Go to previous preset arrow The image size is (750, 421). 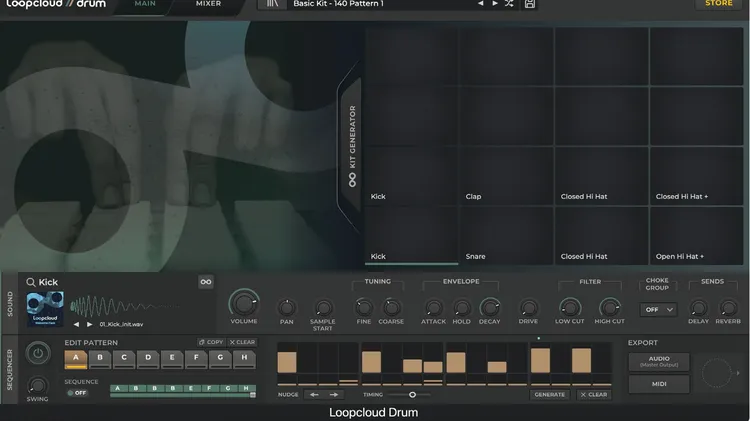click(480, 4)
